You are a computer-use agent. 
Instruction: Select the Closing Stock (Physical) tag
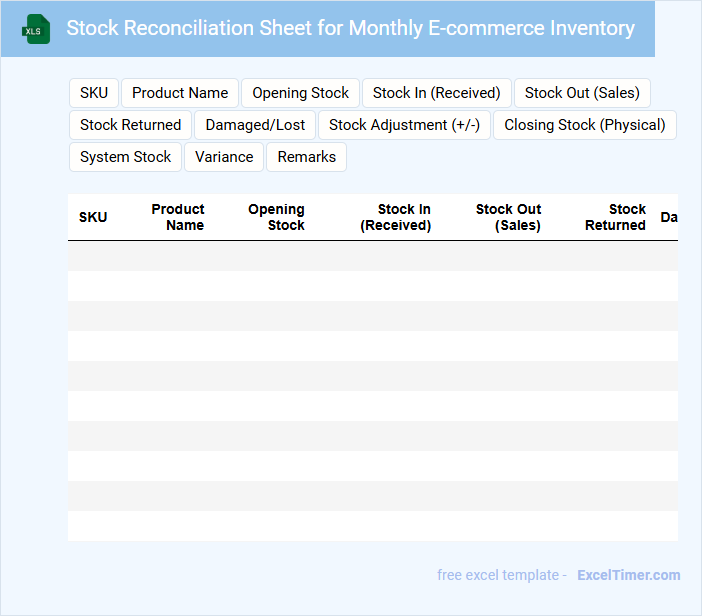(x=585, y=125)
